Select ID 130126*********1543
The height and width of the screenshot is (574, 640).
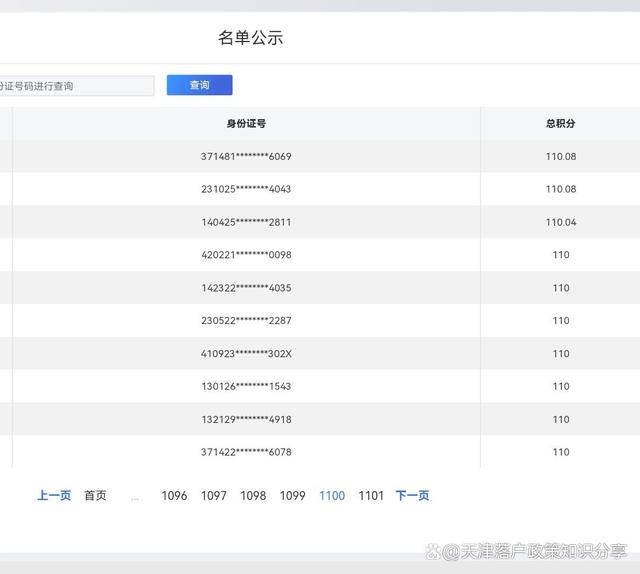[x=246, y=386]
